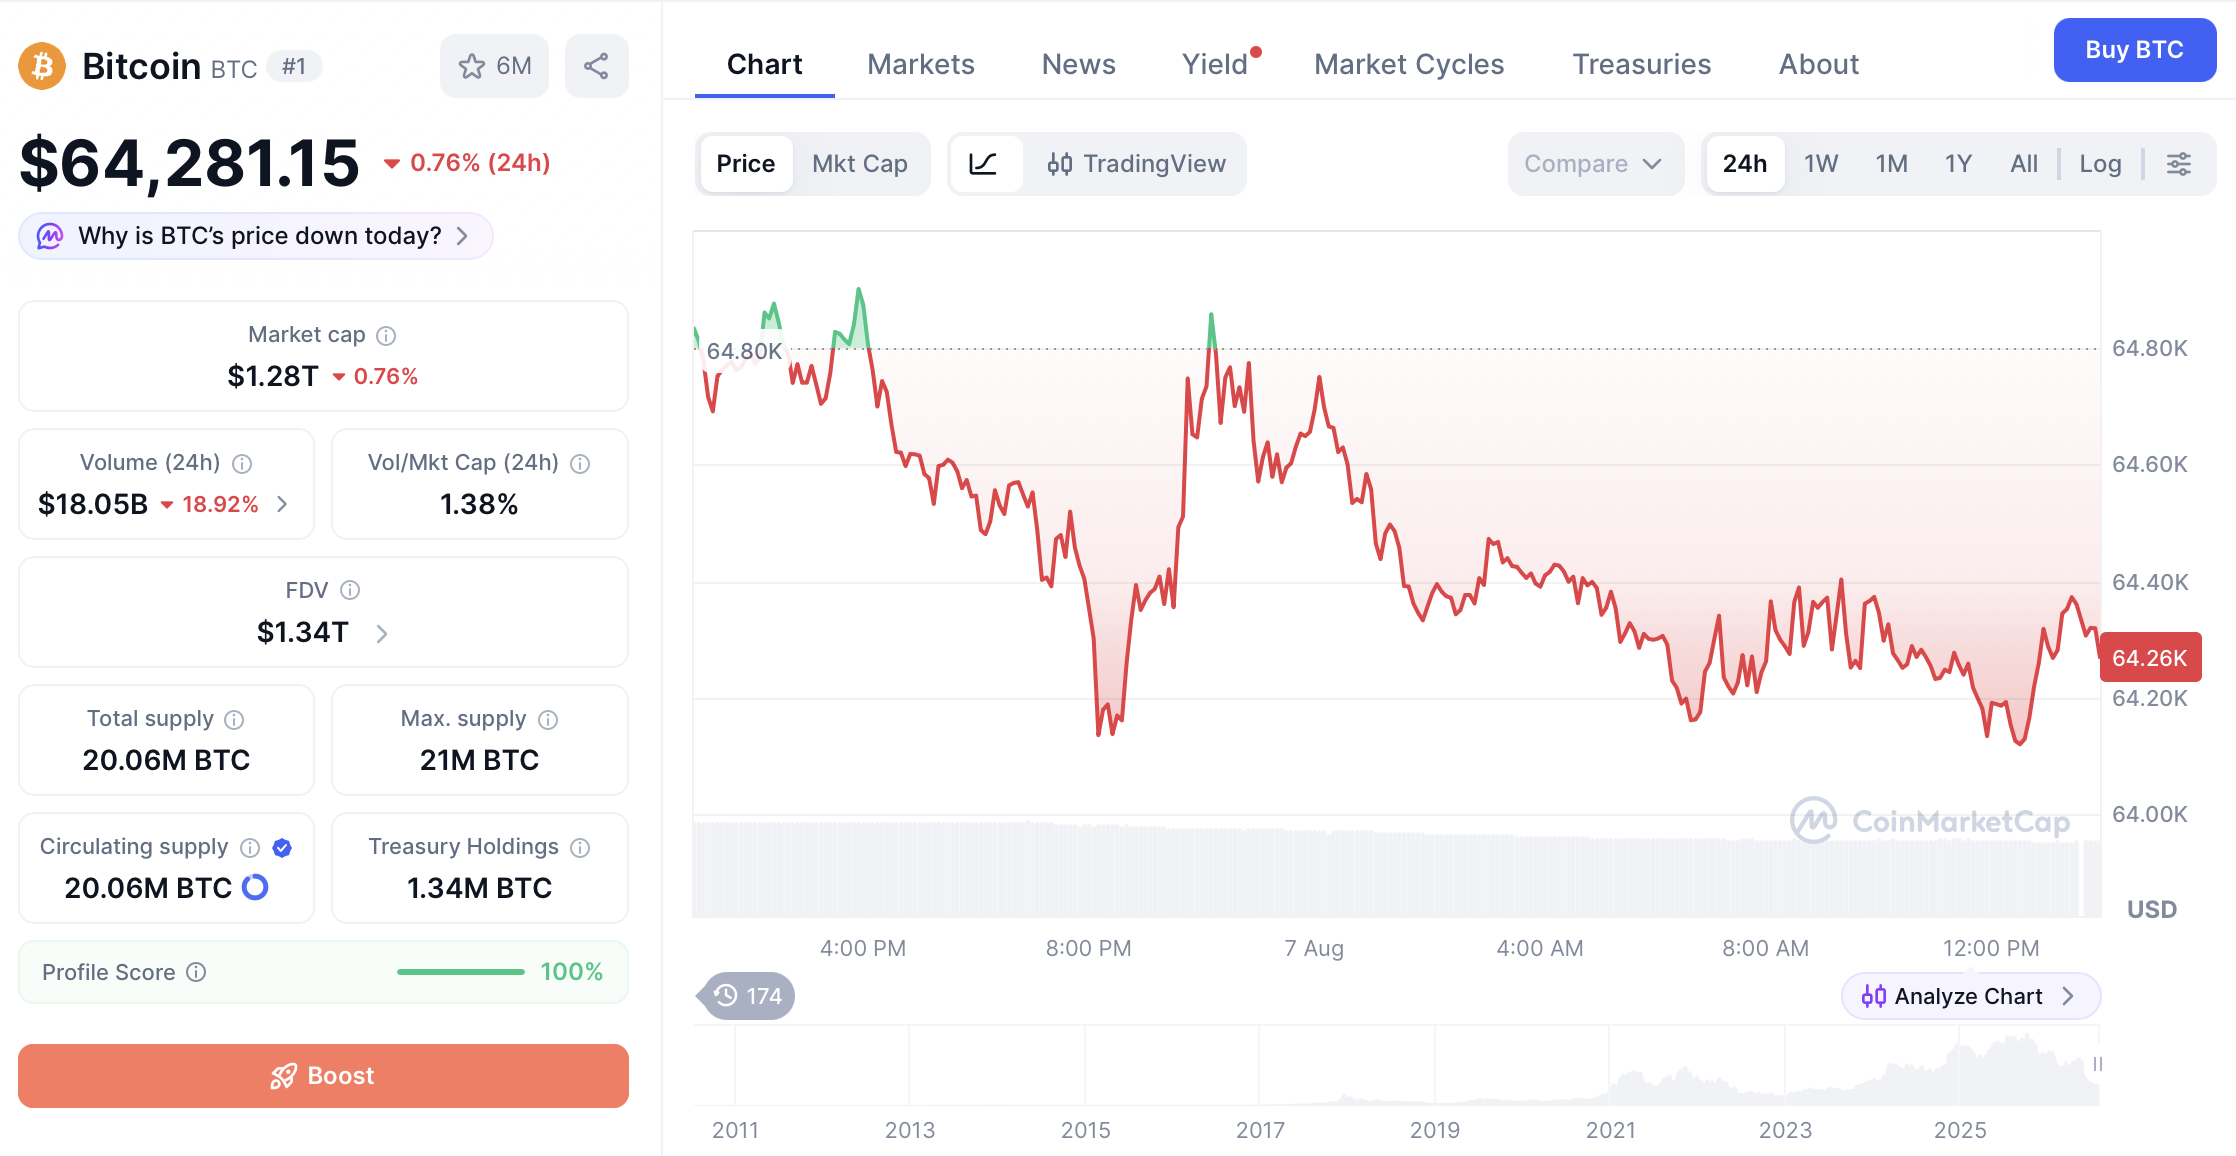Image resolution: width=2236 pixels, height=1156 pixels.
Task: Expand Volume (24h) details arrow
Action: coord(283,504)
